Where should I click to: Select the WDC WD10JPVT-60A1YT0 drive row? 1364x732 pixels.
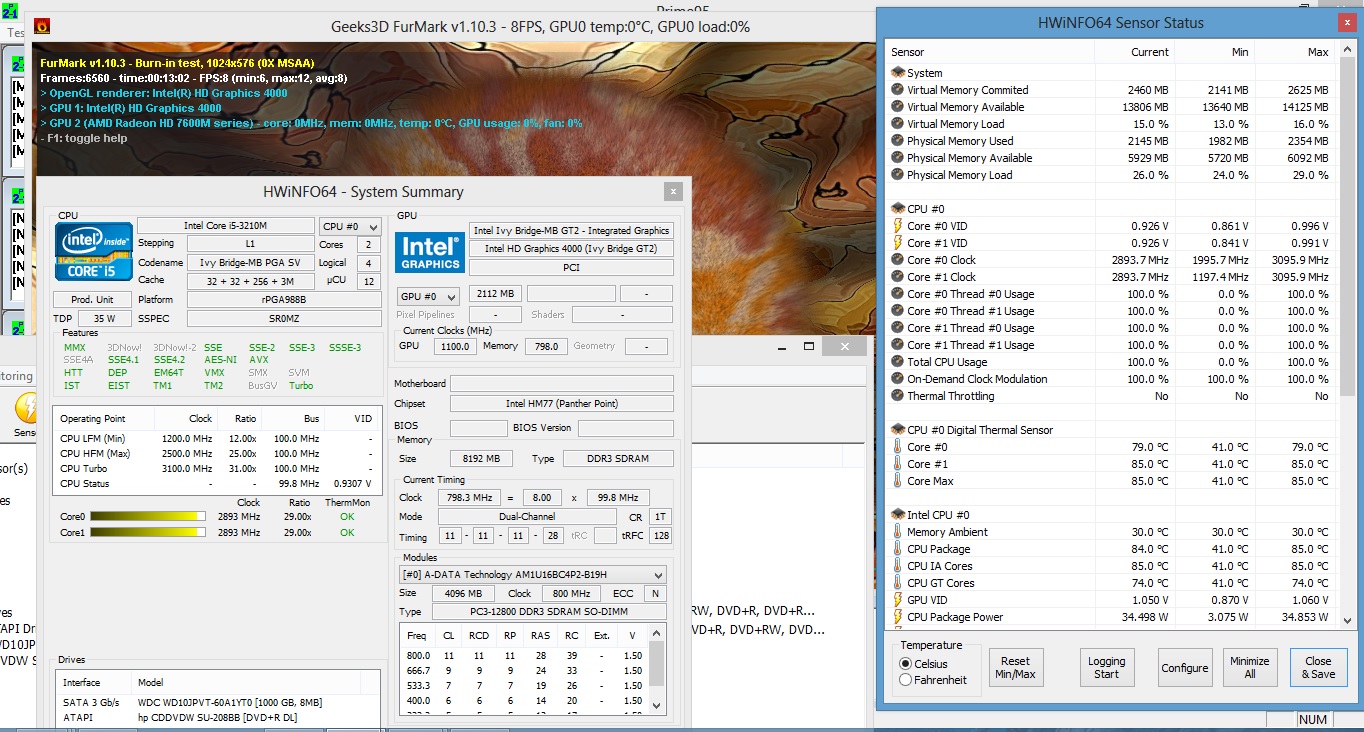point(218,703)
